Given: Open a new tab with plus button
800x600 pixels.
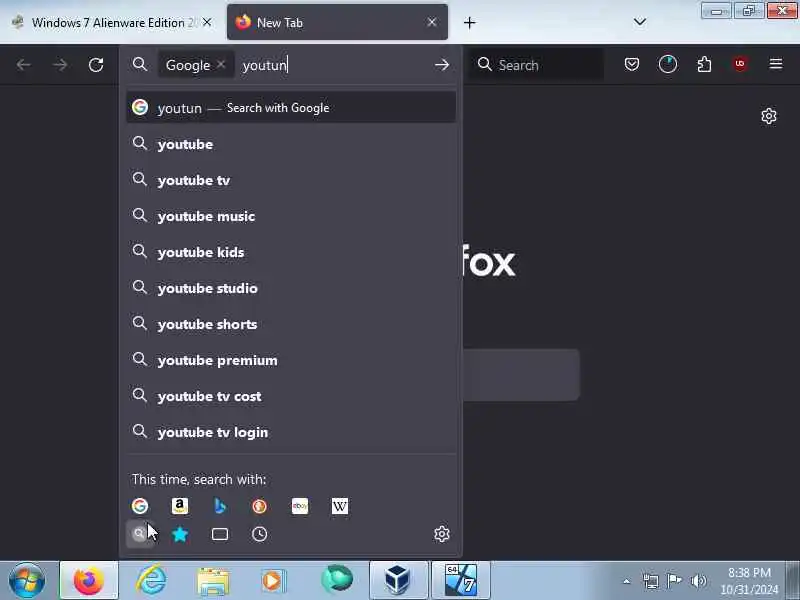Looking at the screenshot, I should coord(469,22).
